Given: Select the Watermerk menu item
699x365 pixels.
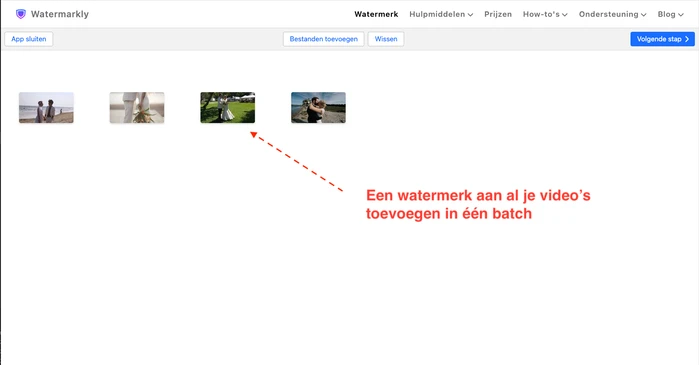Looking at the screenshot, I should click(376, 14).
